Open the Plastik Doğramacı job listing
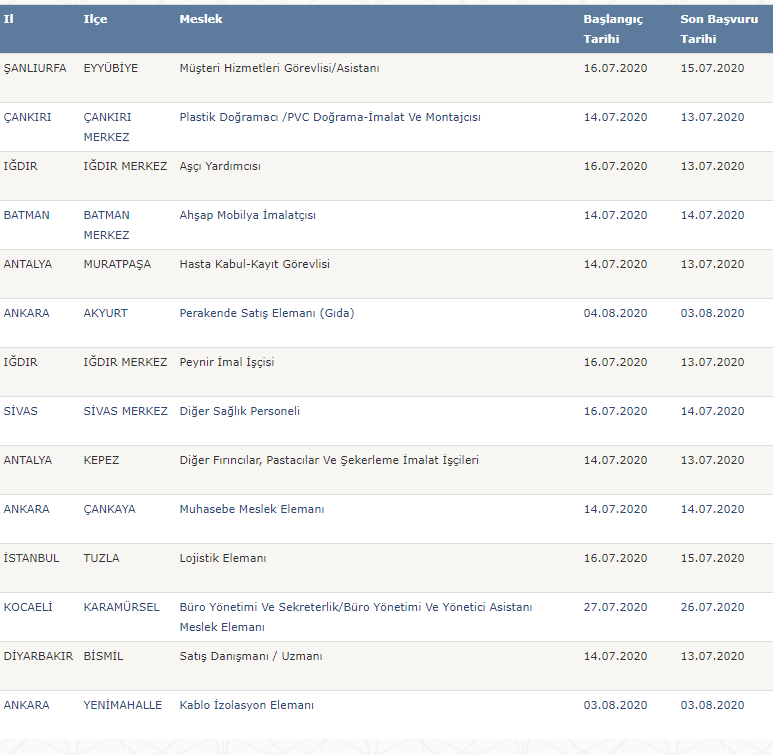 (x=330, y=117)
